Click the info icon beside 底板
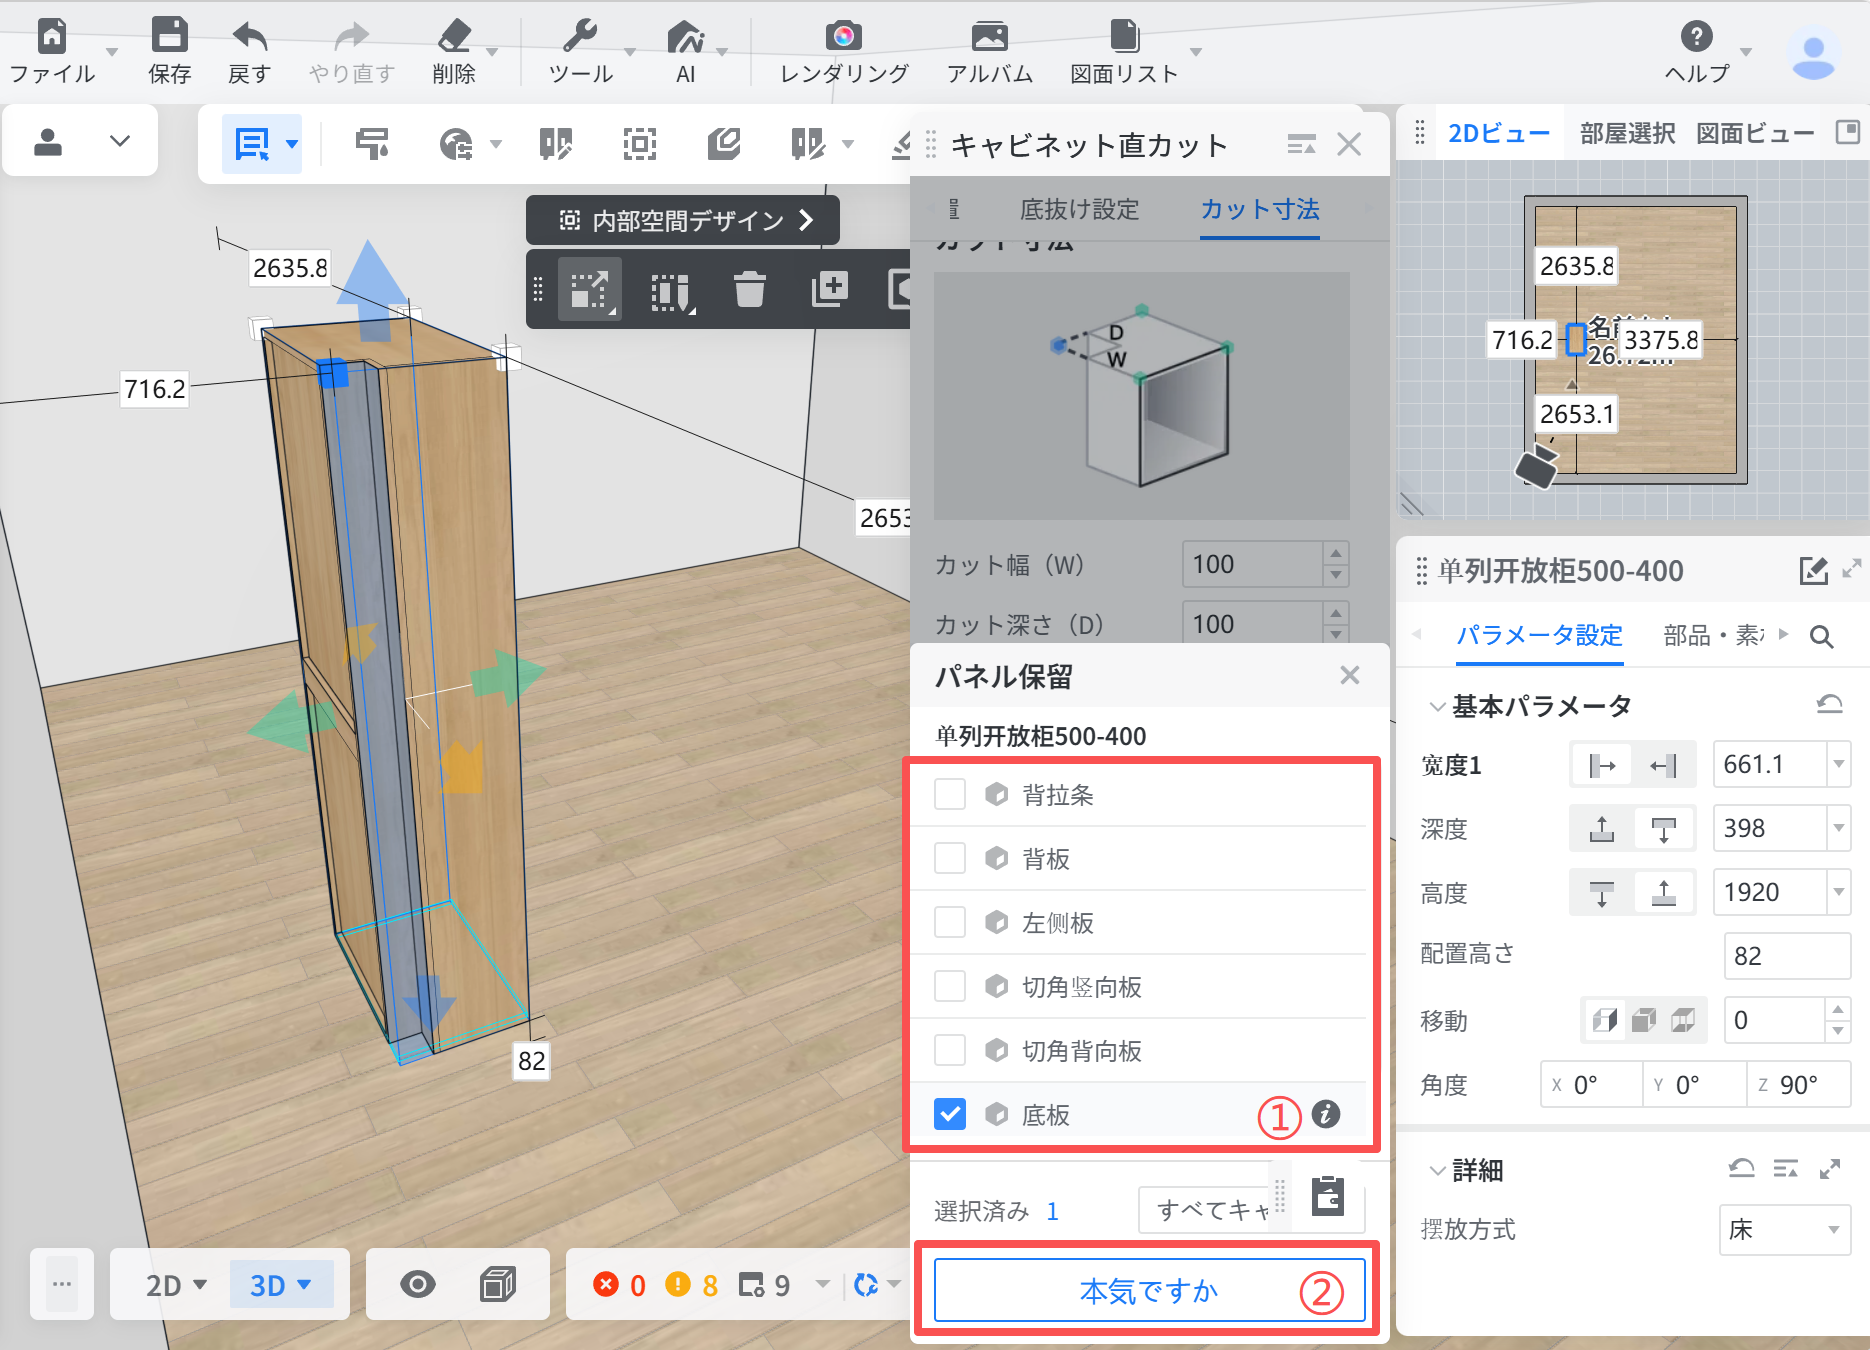This screenshot has width=1870, height=1350. tap(1325, 1114)
